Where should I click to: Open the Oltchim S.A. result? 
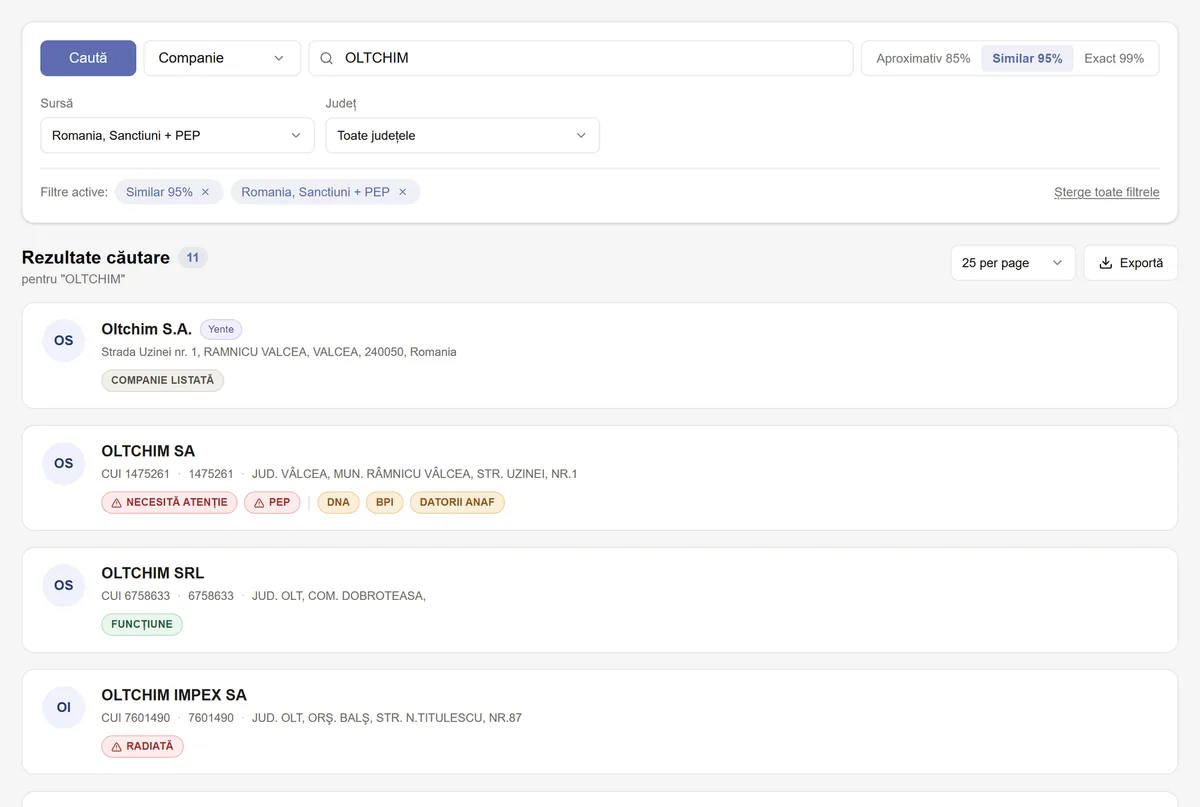coord(600,356)
